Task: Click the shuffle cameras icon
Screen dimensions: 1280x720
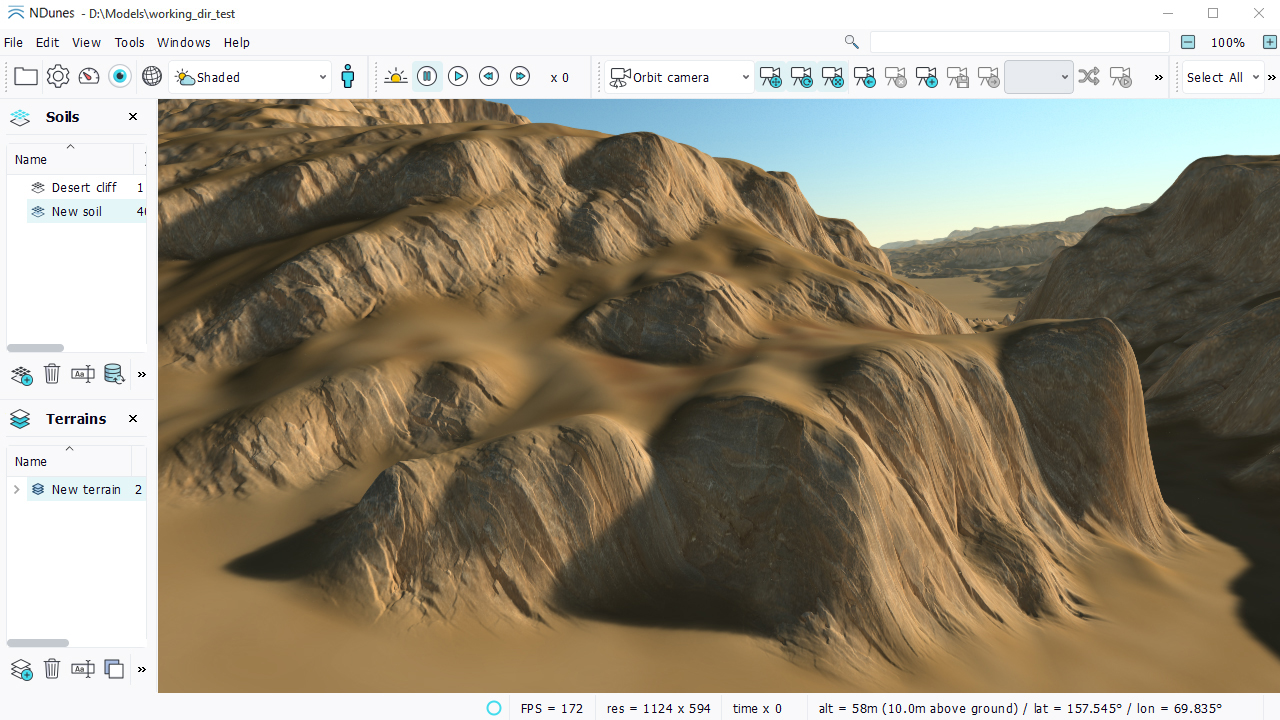Action: click(x=1089, y=77)
